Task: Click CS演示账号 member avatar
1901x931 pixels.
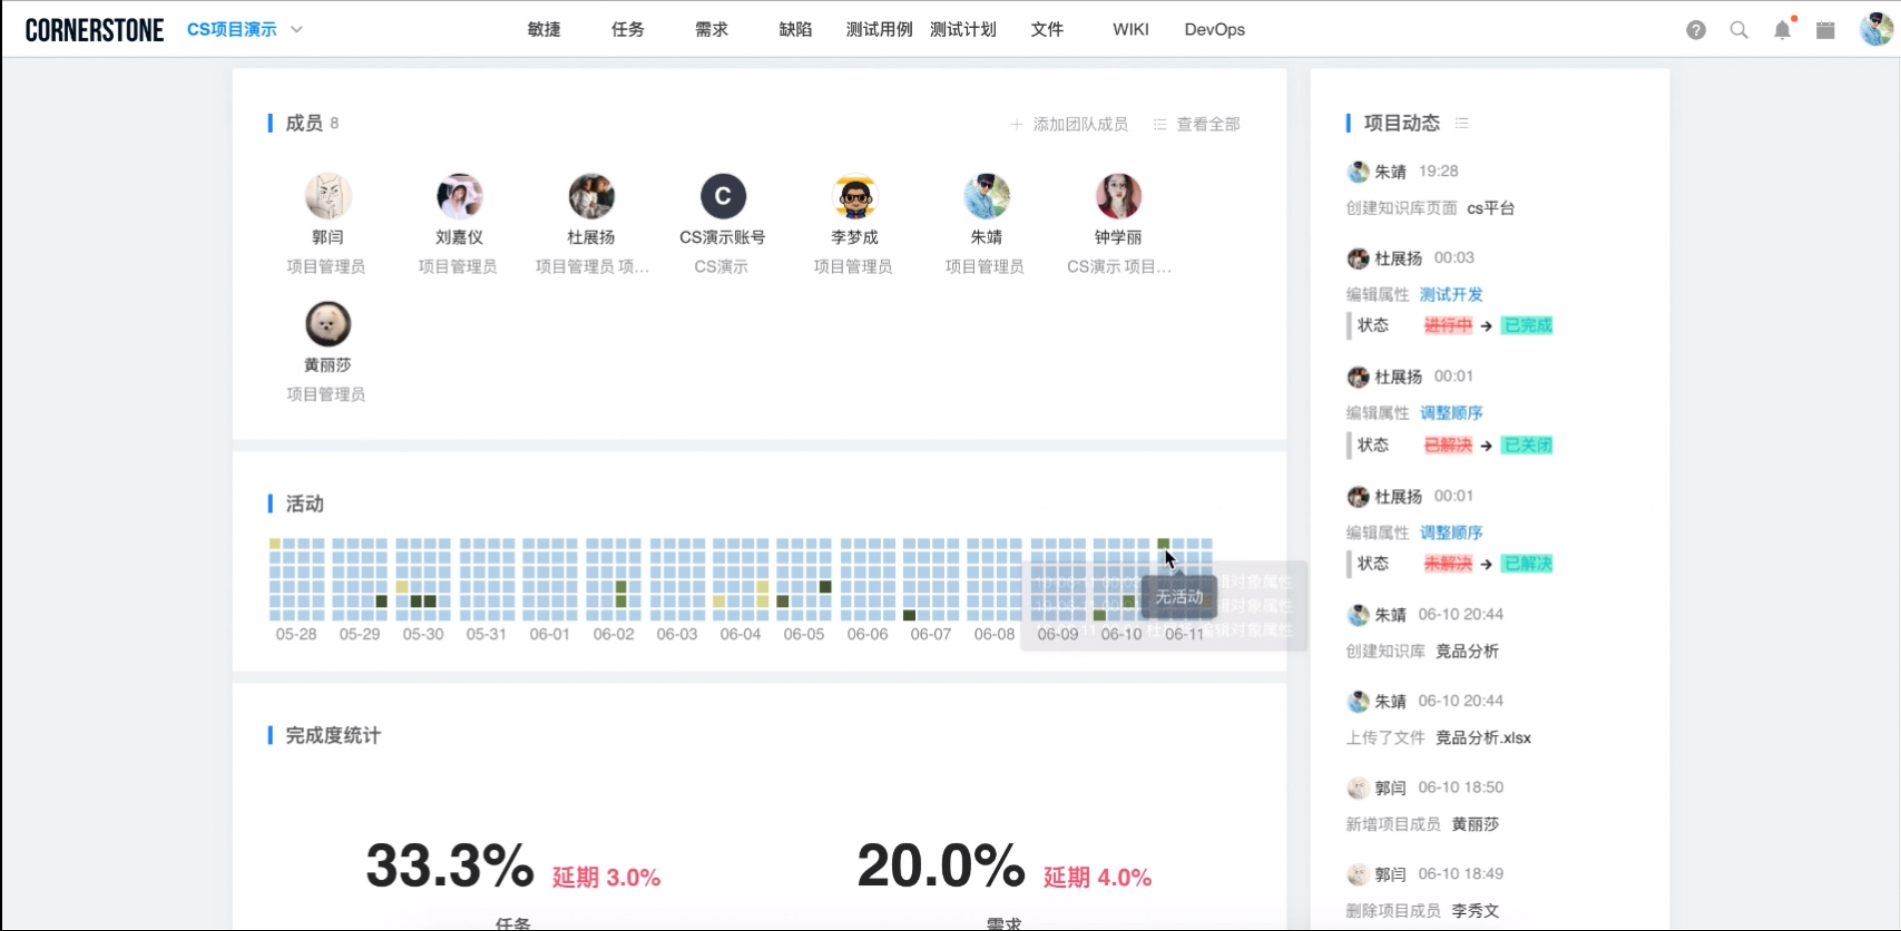Action: (x=722, y=196)
